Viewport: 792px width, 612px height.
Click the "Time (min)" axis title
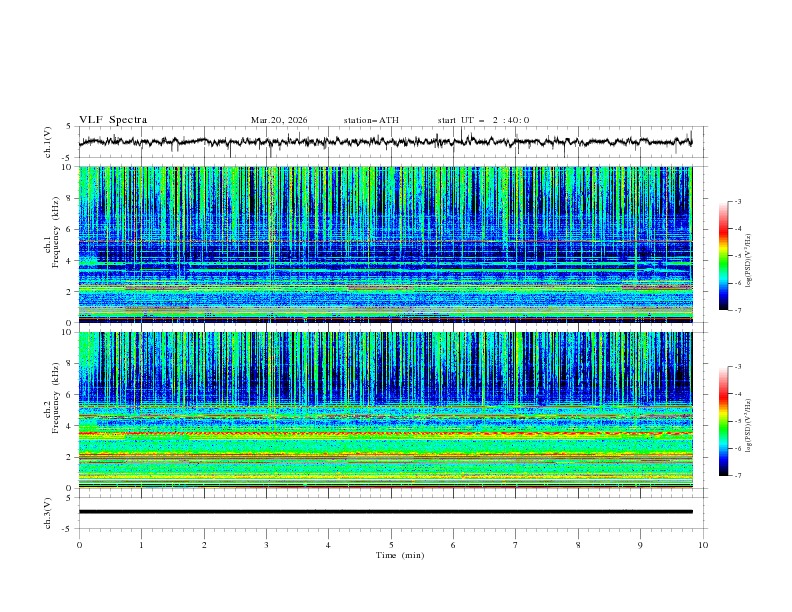click(400, 555)
